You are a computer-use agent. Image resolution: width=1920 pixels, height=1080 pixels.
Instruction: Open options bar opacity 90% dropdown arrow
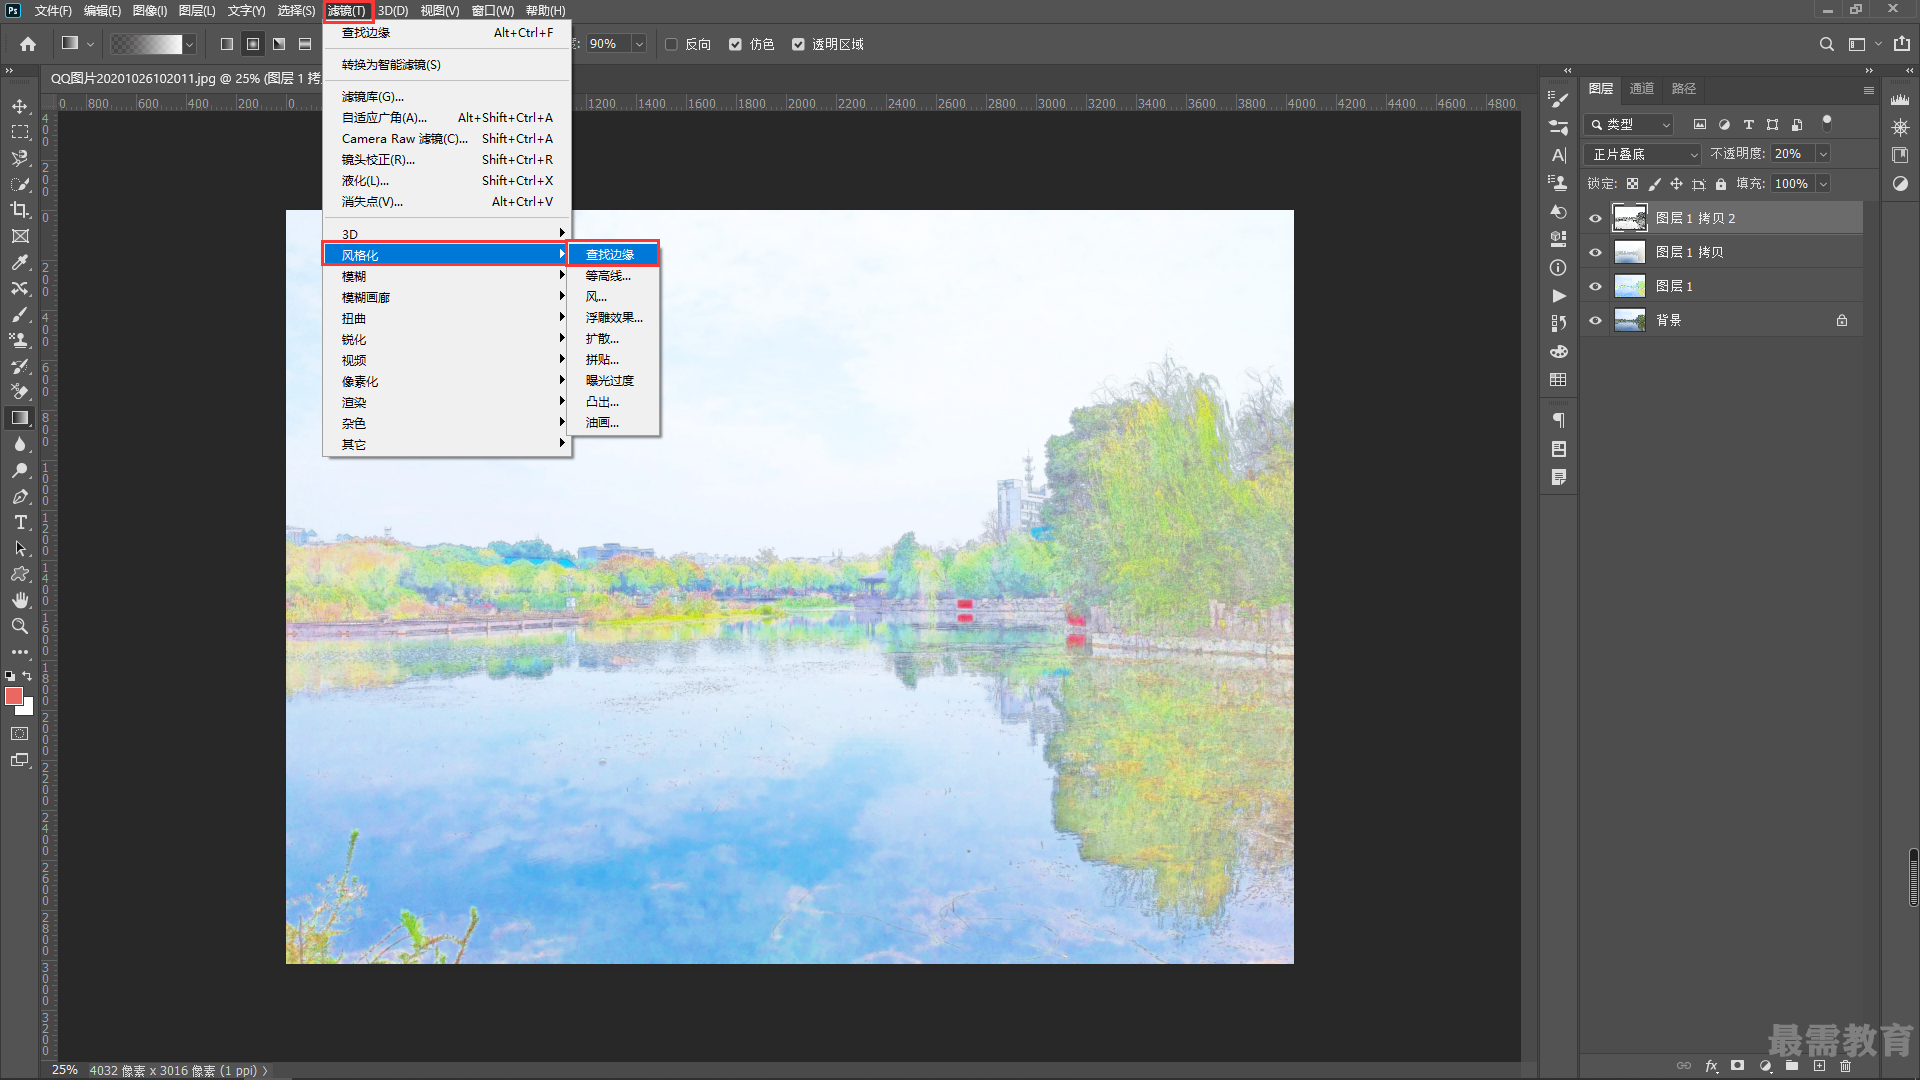pos(639,44)
